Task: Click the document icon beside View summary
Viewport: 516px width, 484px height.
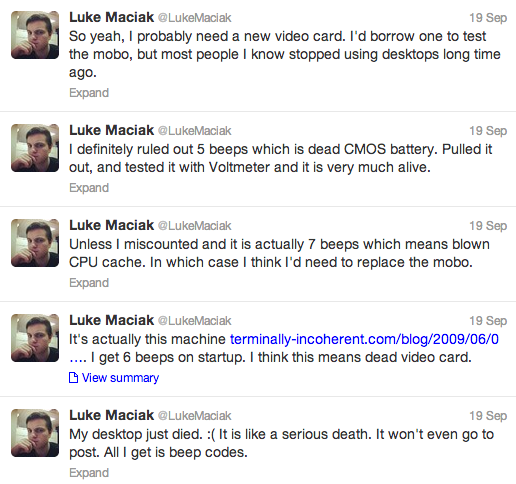Action: point(73,378)
